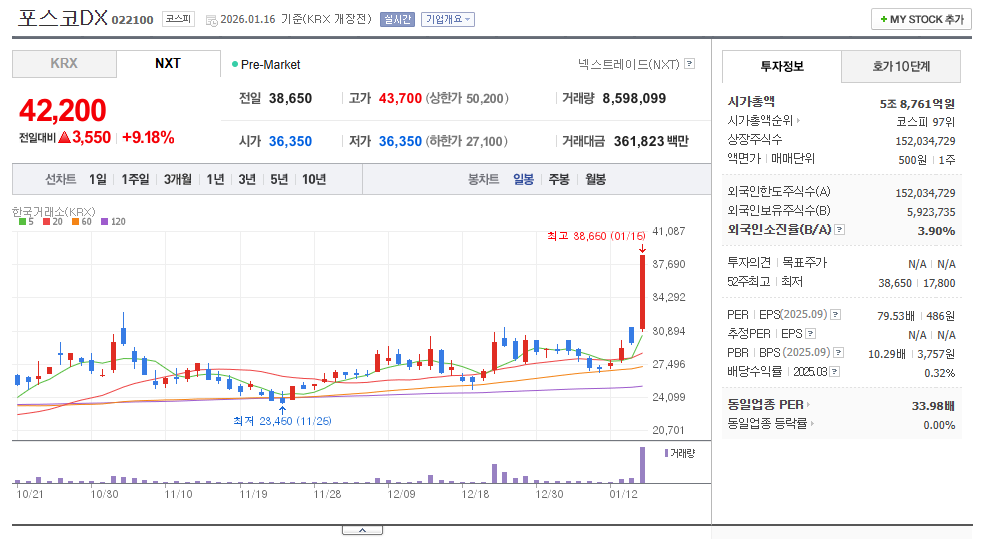Click the 전일 value 38,650

tap(290, 99)
